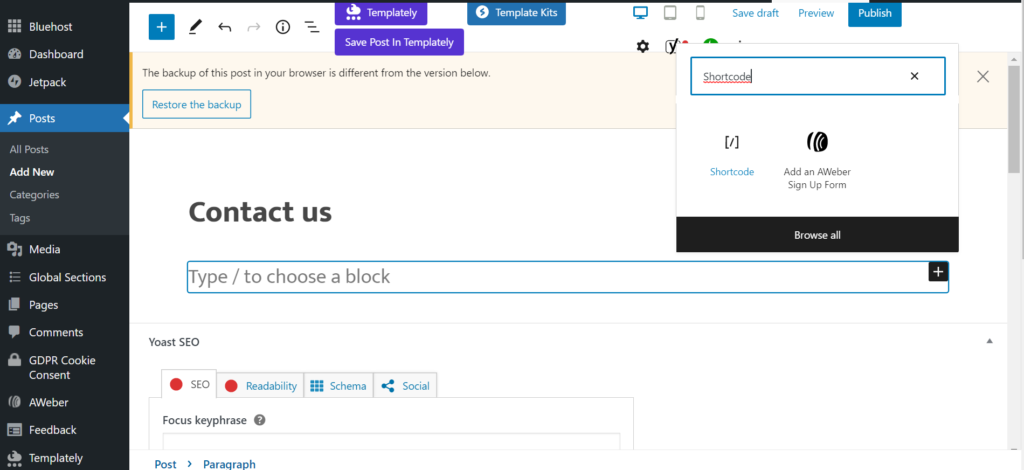Screen dimensions: 1024x470
Task: Select Add New under Posts
Action: (32, 172)
